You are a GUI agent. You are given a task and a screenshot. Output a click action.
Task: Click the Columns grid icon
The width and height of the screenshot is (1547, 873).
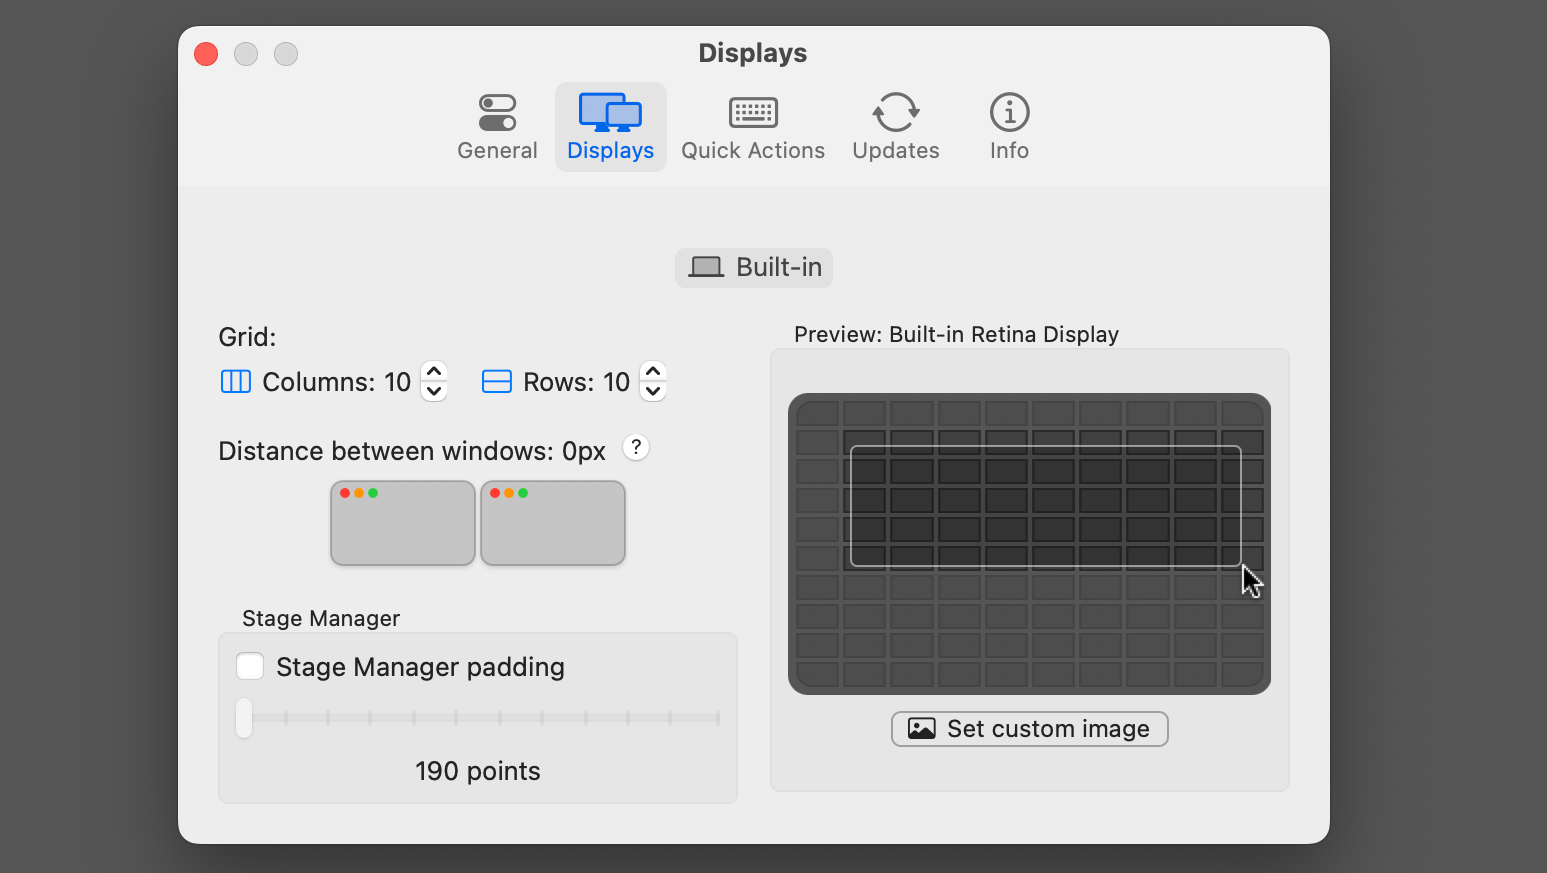coord(236,382)
